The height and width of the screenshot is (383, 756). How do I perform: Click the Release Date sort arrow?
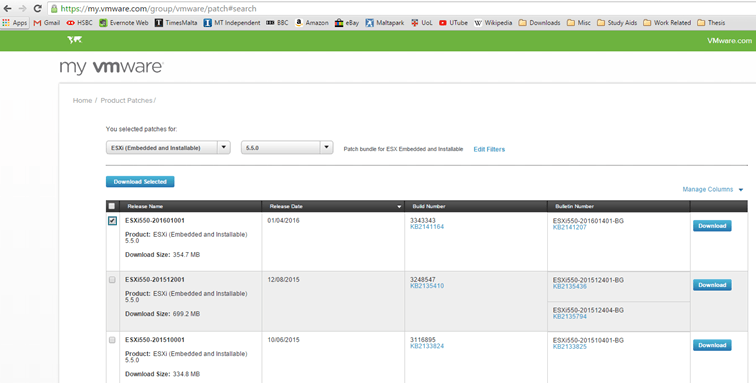coord(399,206)
